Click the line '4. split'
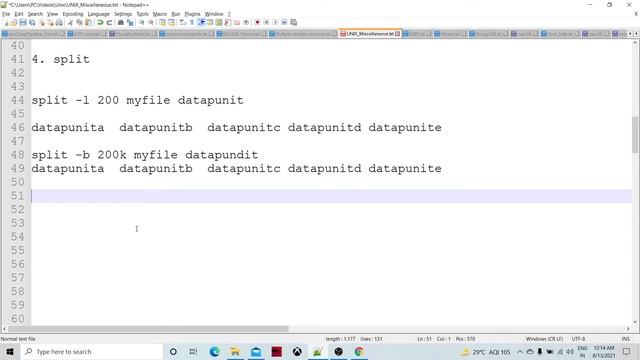This screenshot has width=640, height=360. pyautogui.click(x=60, y=59)
